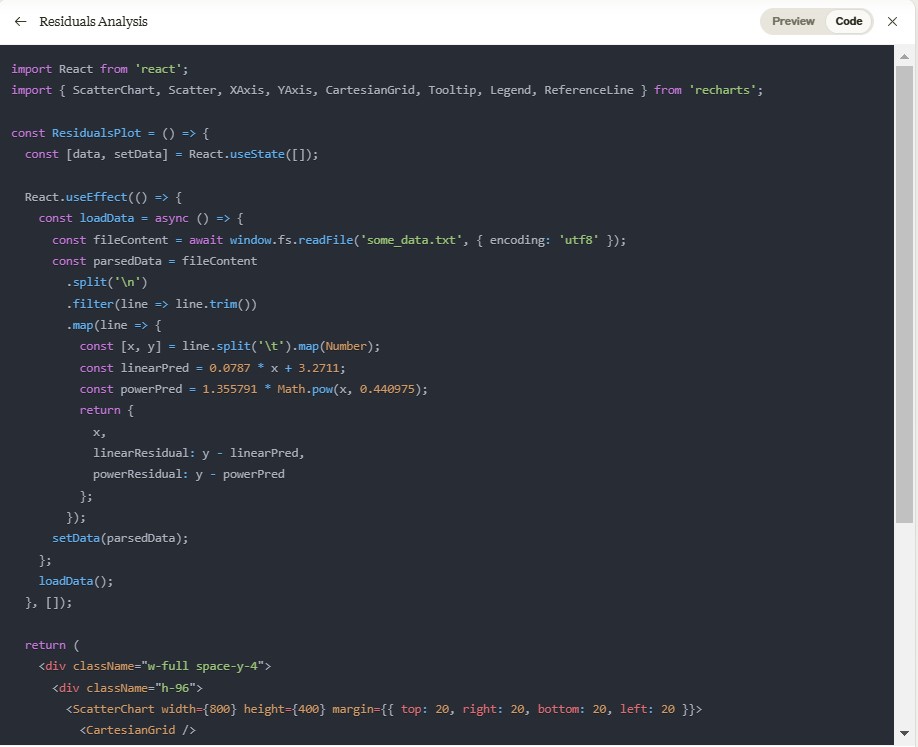Click the 'async' keyword
Viewport: 918px width, 747px height.
pos(172,218)
